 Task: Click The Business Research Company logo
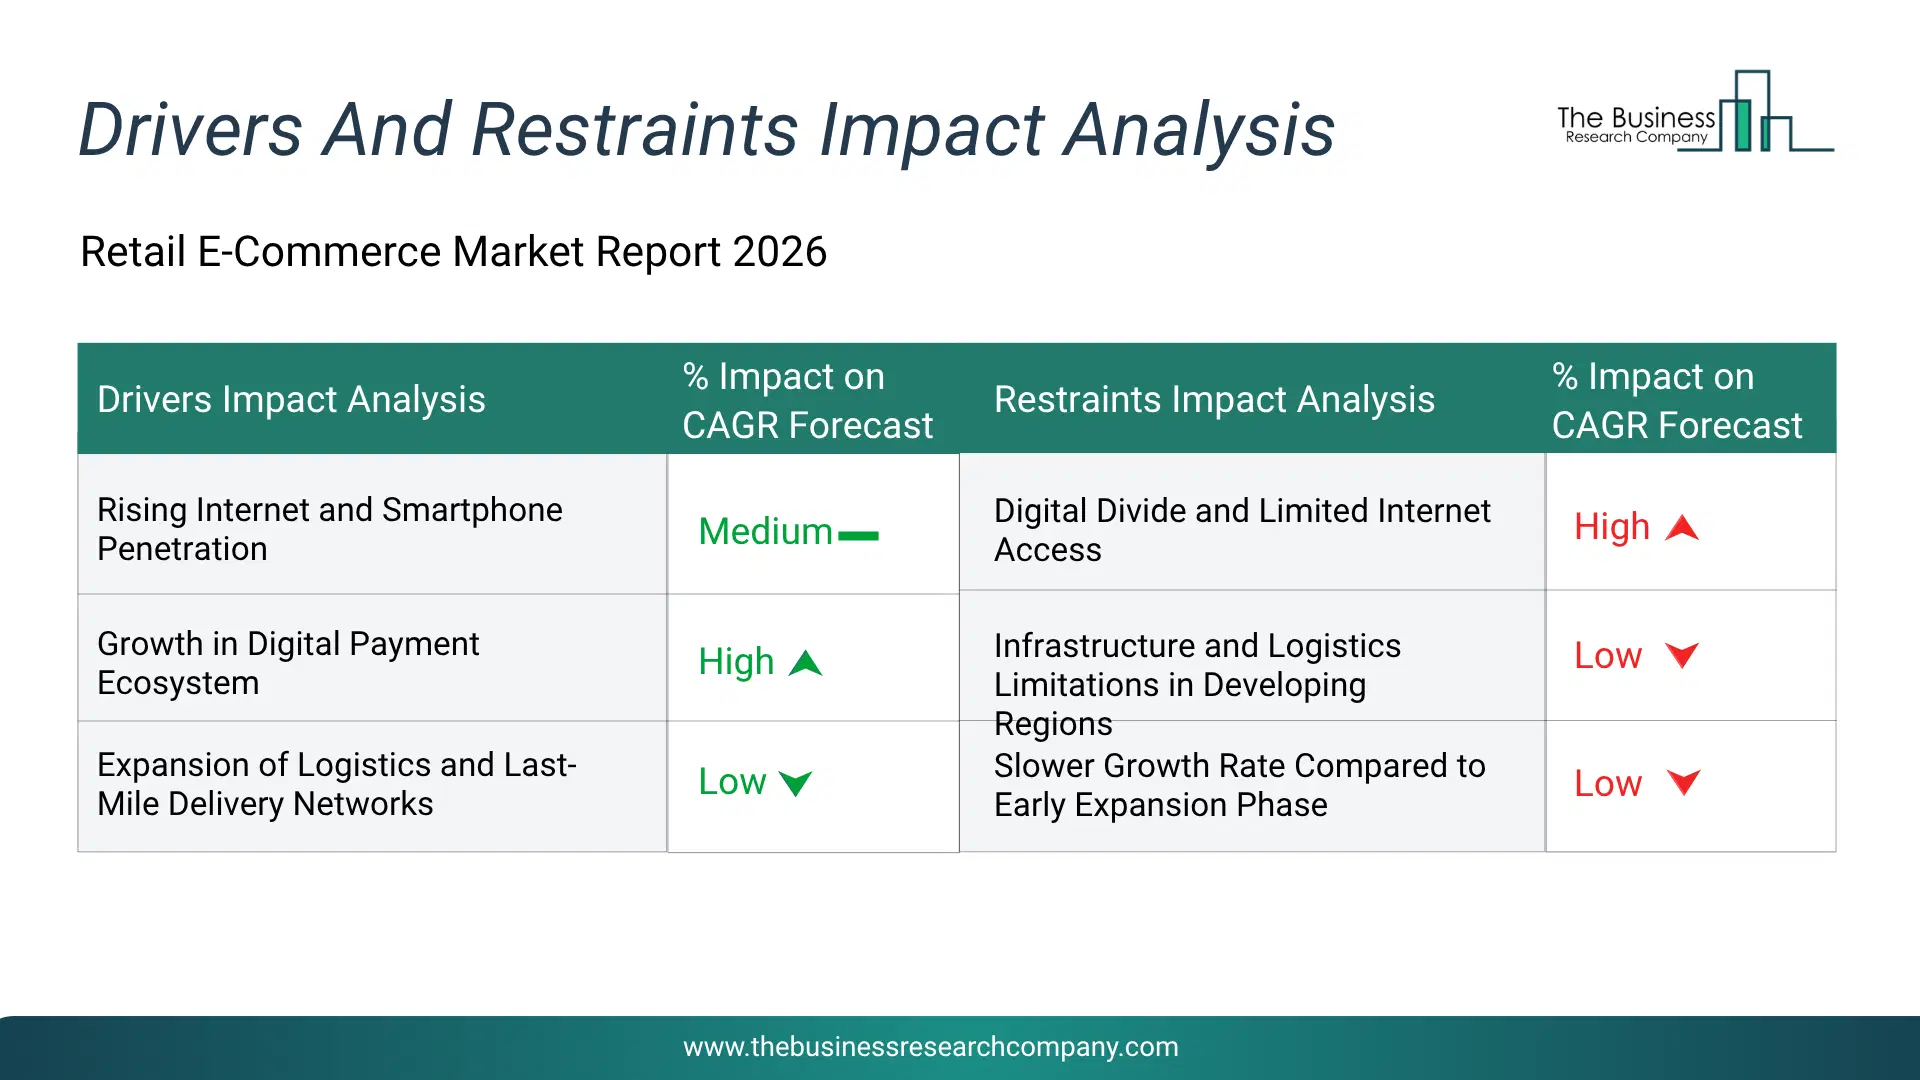[1695, 111]
